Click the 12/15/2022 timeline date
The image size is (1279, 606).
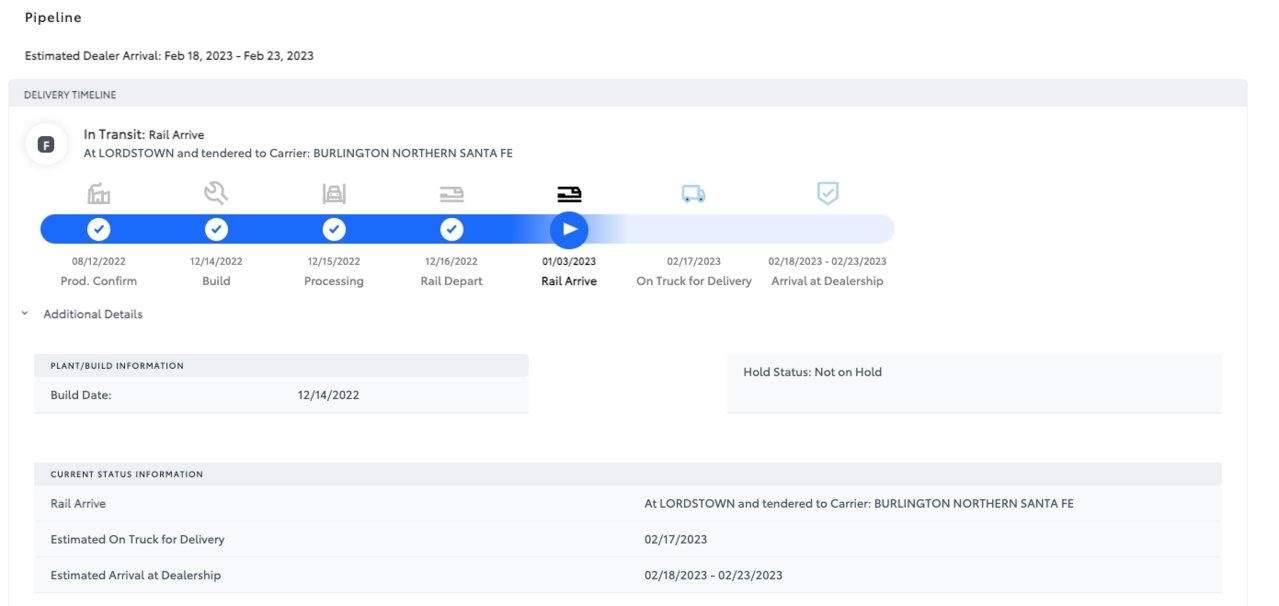tap(334, 262)
